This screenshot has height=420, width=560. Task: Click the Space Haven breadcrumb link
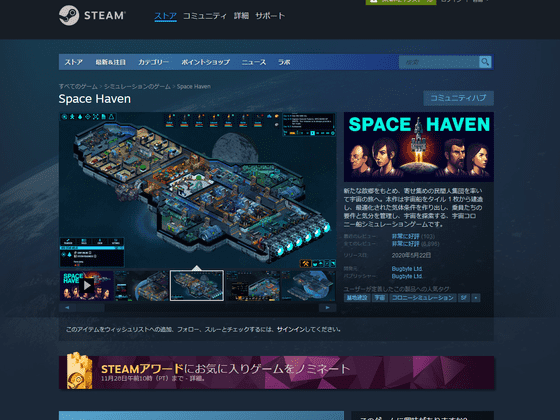coord(194,86)
